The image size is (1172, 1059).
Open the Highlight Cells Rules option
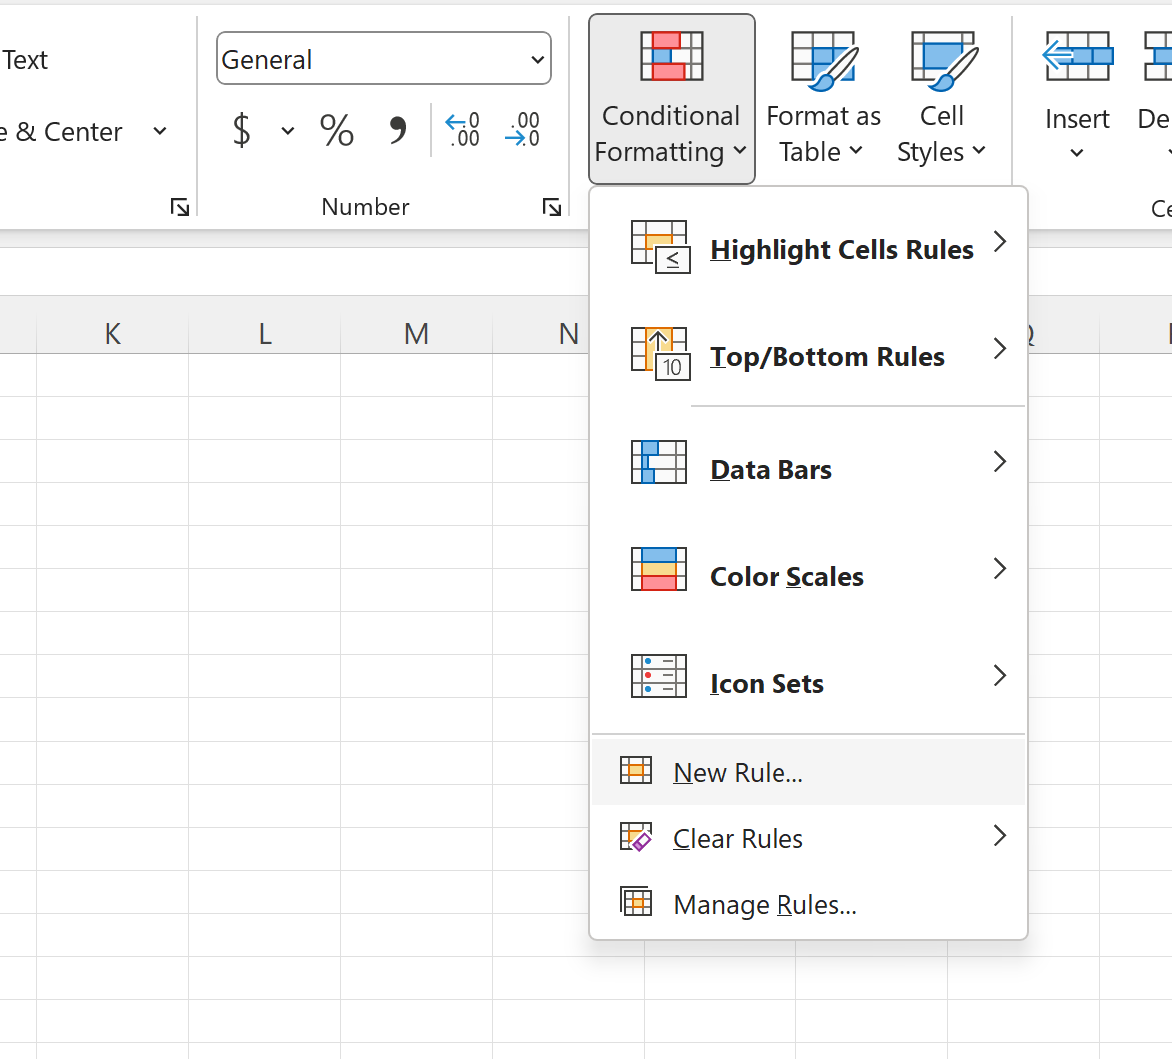(x=841, y=249)
